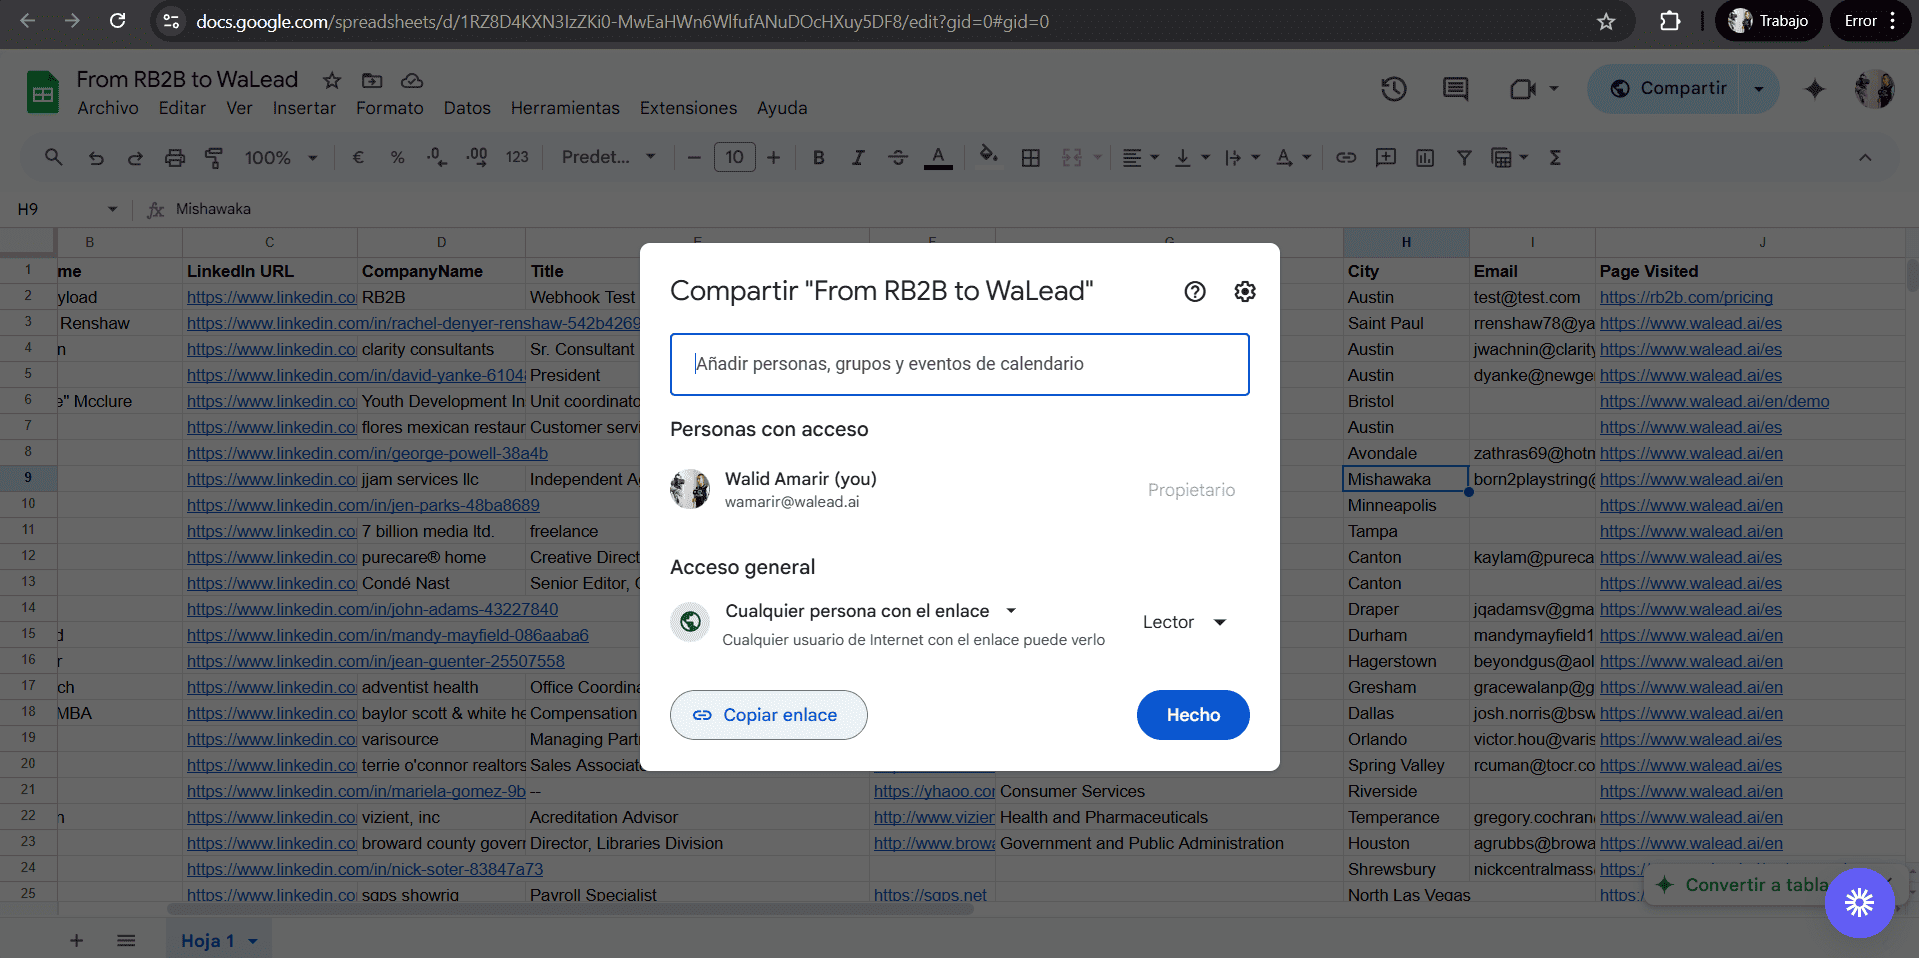
Task: Expand the Compartir button dropdown arrow
Action: [x=1759, y=88]
